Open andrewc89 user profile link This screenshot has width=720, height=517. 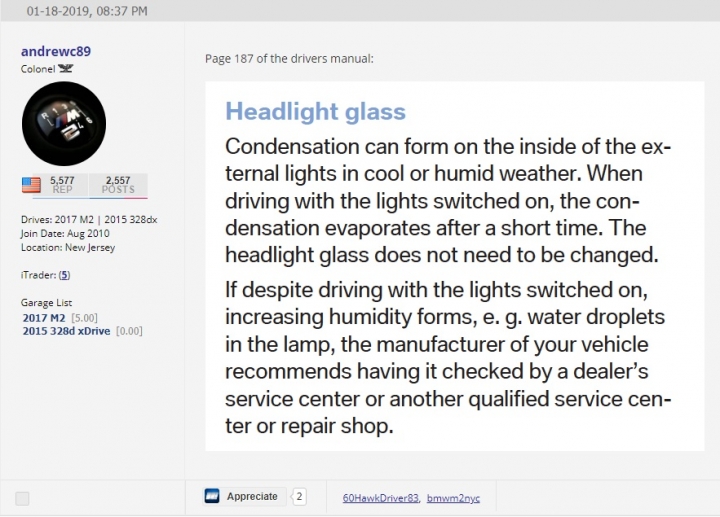(56, 51)
